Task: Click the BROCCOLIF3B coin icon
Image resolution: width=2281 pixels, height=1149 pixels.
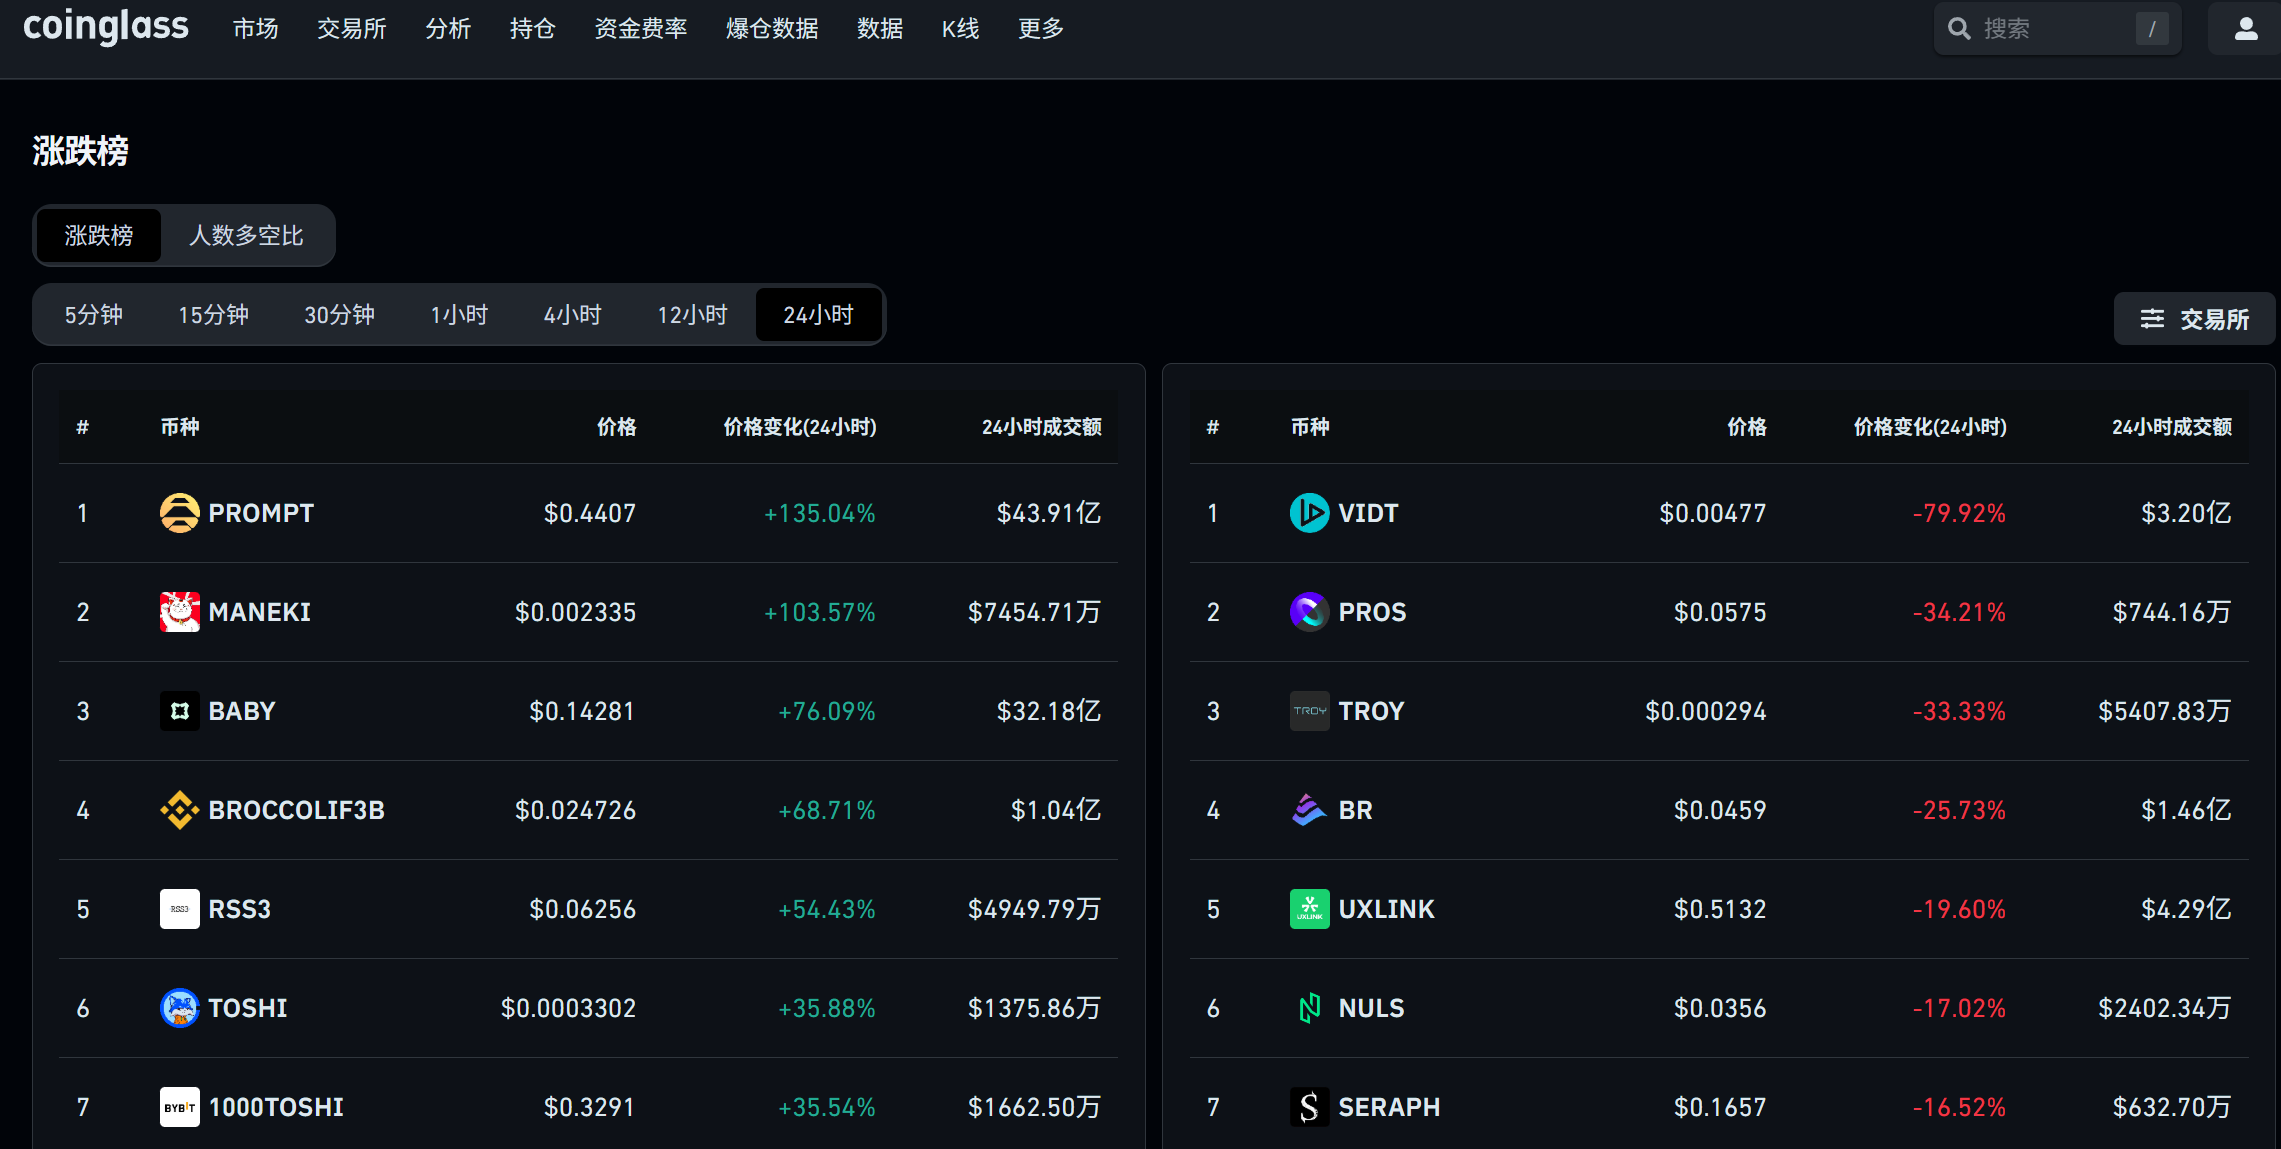Action: tap(179, 810)
